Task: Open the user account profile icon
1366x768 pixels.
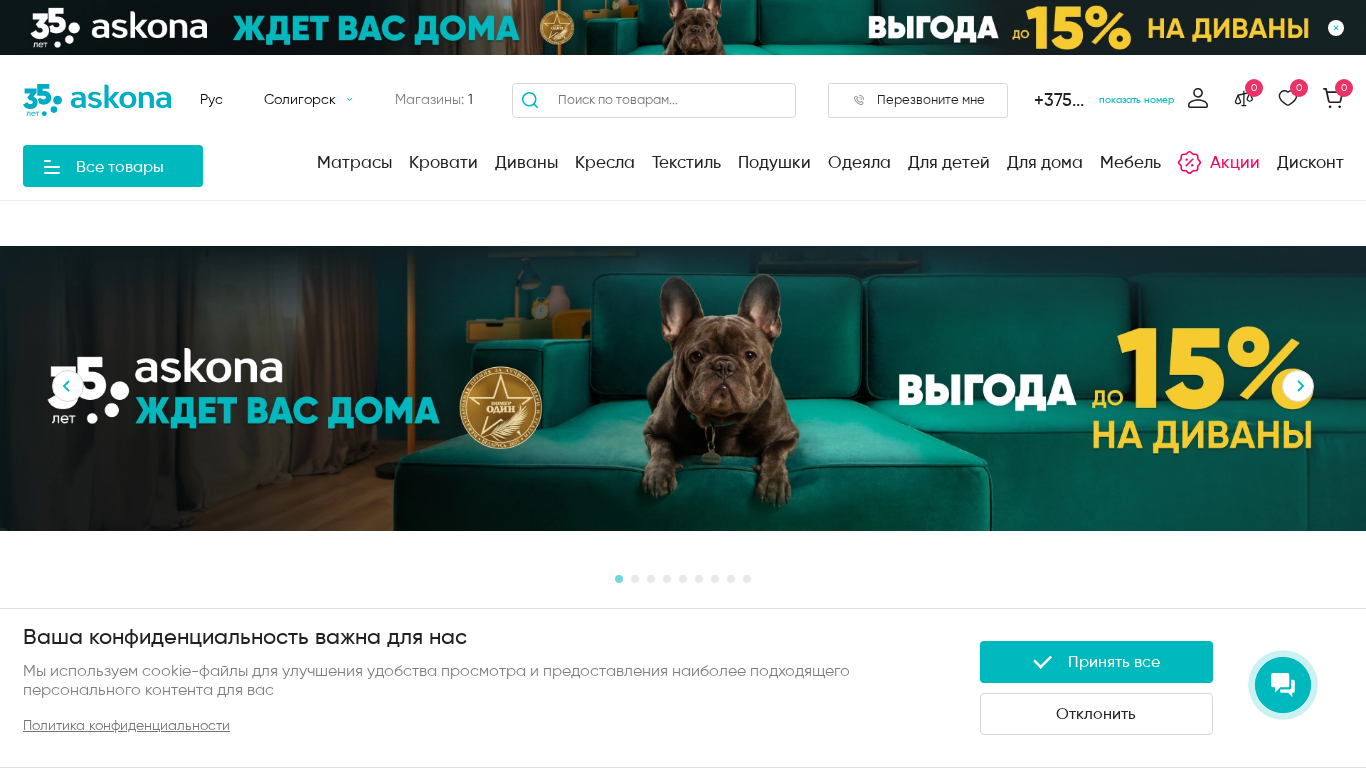Action: (1198, 98)
